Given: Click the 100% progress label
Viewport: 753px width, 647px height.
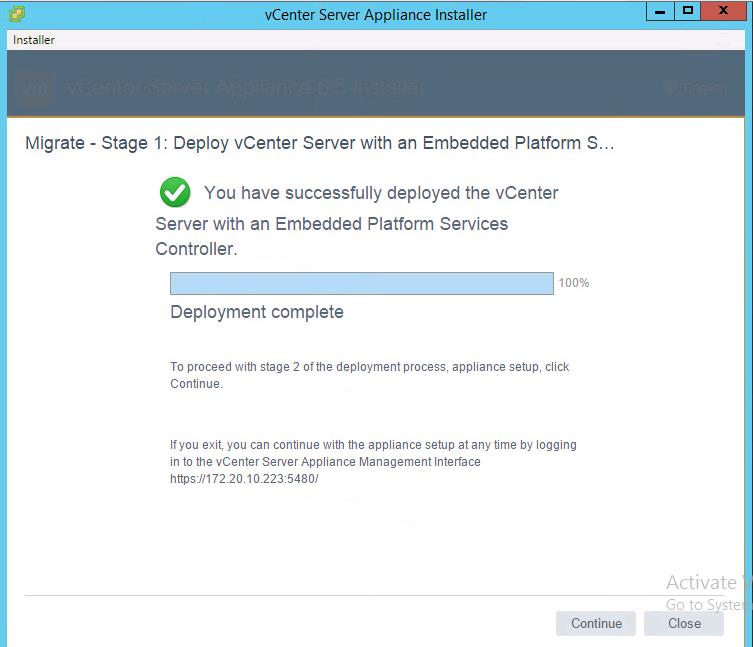Looking at the screenshot, I should [x=573, y=283].
